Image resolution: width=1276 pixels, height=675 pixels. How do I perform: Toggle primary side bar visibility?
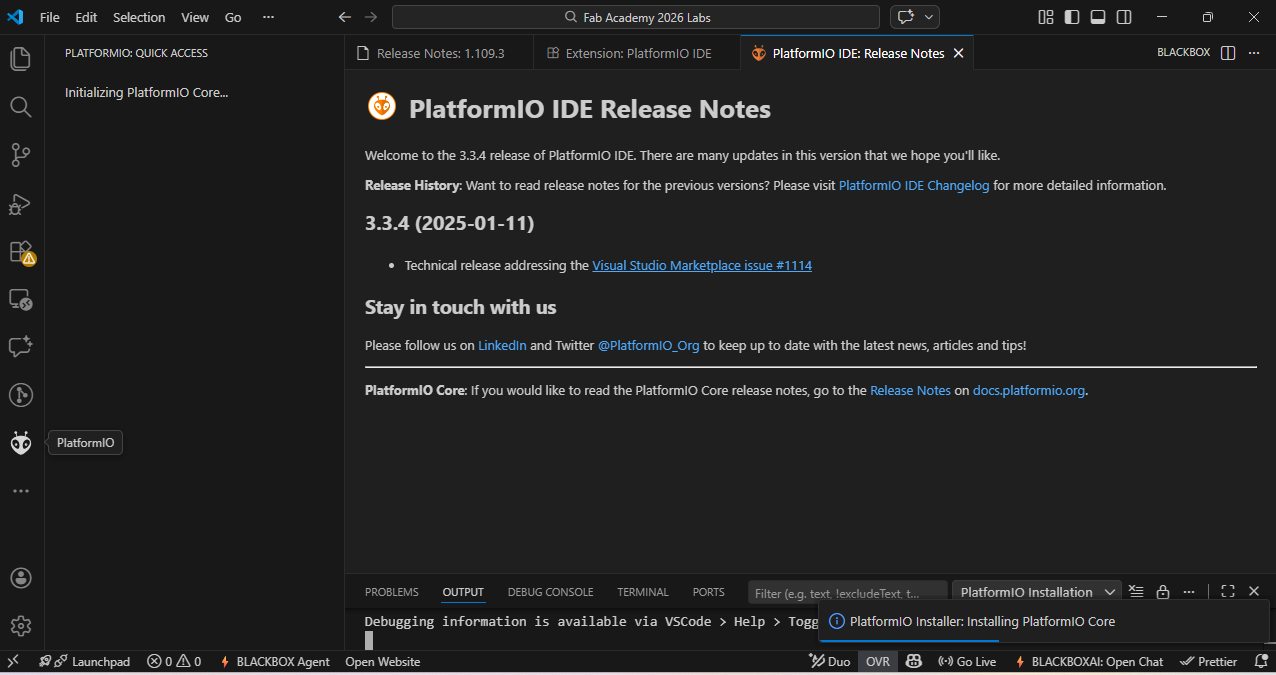1072,17
